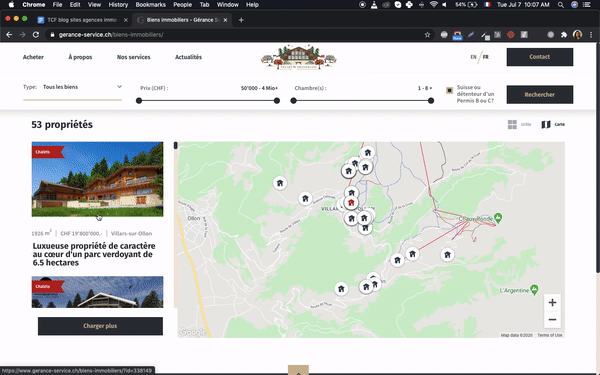This screenshot has width=600, height=375.
Task: Open macOS Spotlight search
Action: pyautogui.click(x=561, y=5)
